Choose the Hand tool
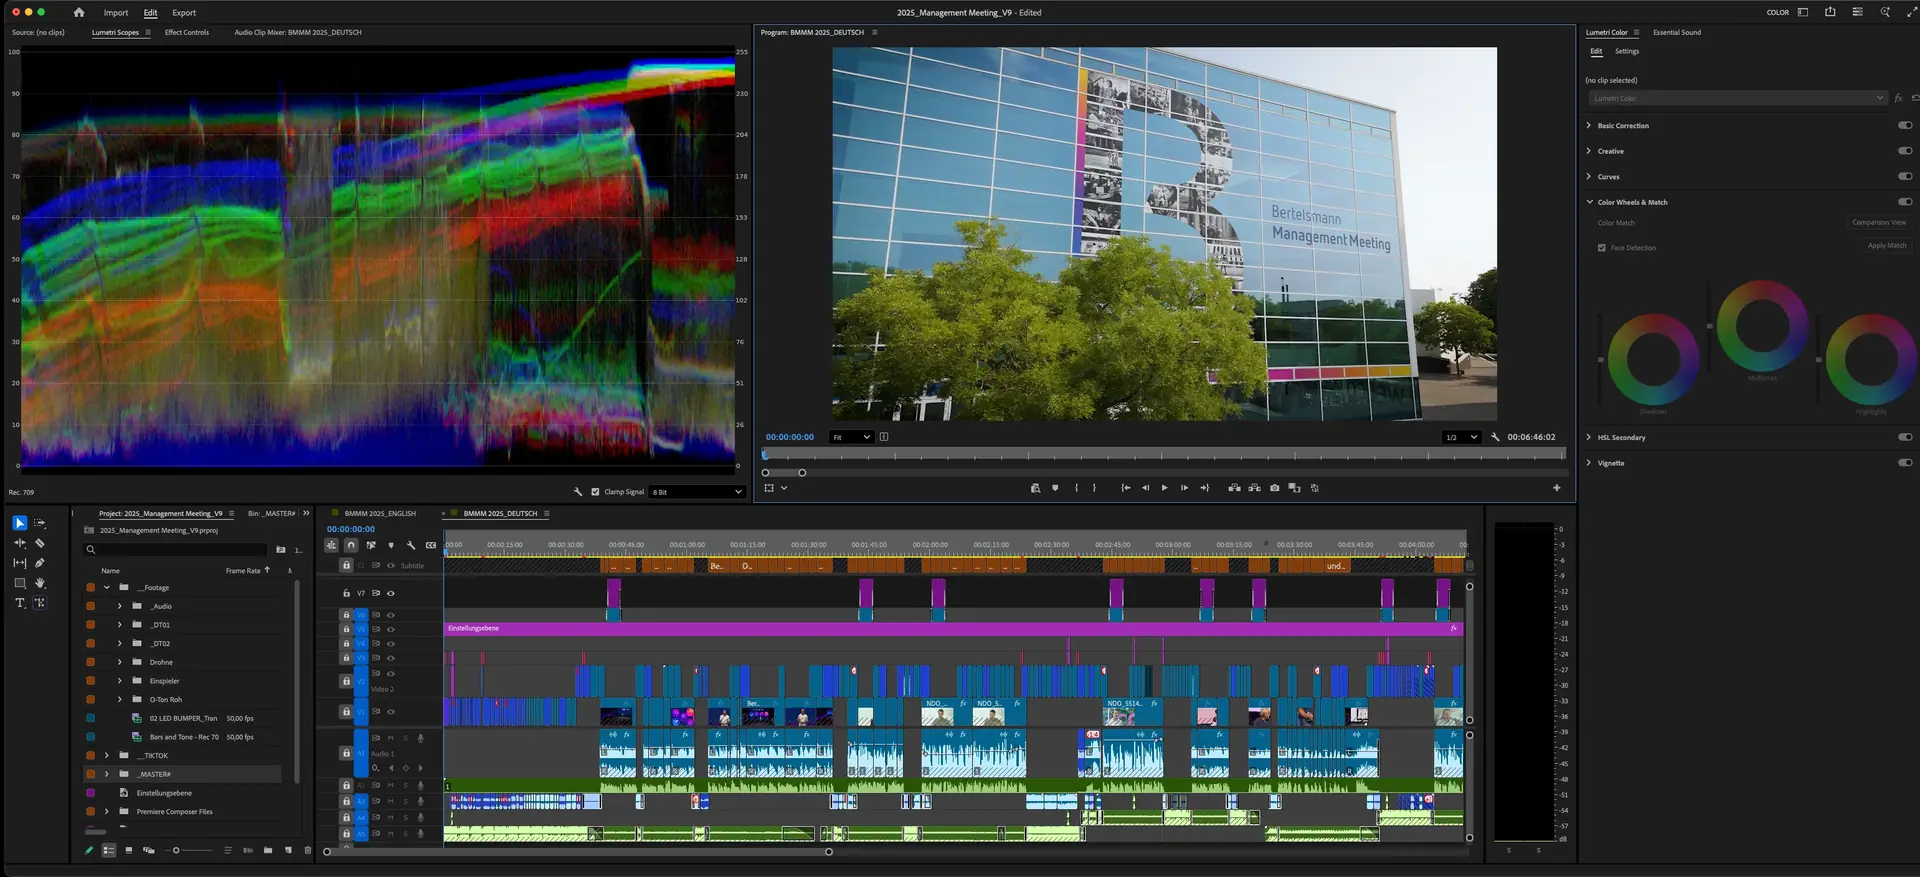The width and height of the screenshot is (1920, 877). [40, 583]
